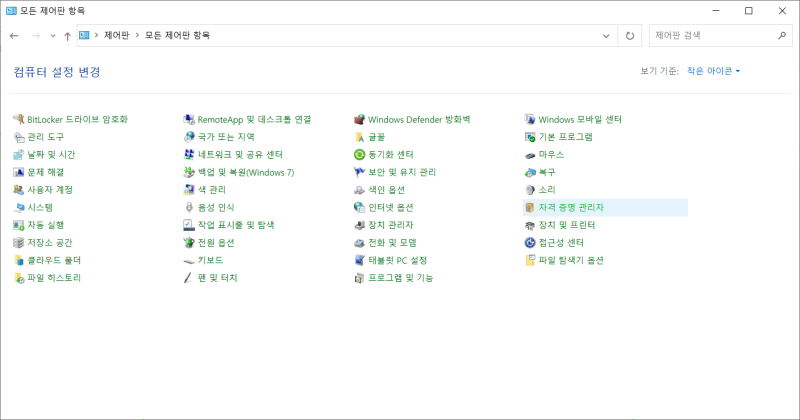Click the 글꼴 folder icon
Viewport: 800px width, 420px height.
360,137
